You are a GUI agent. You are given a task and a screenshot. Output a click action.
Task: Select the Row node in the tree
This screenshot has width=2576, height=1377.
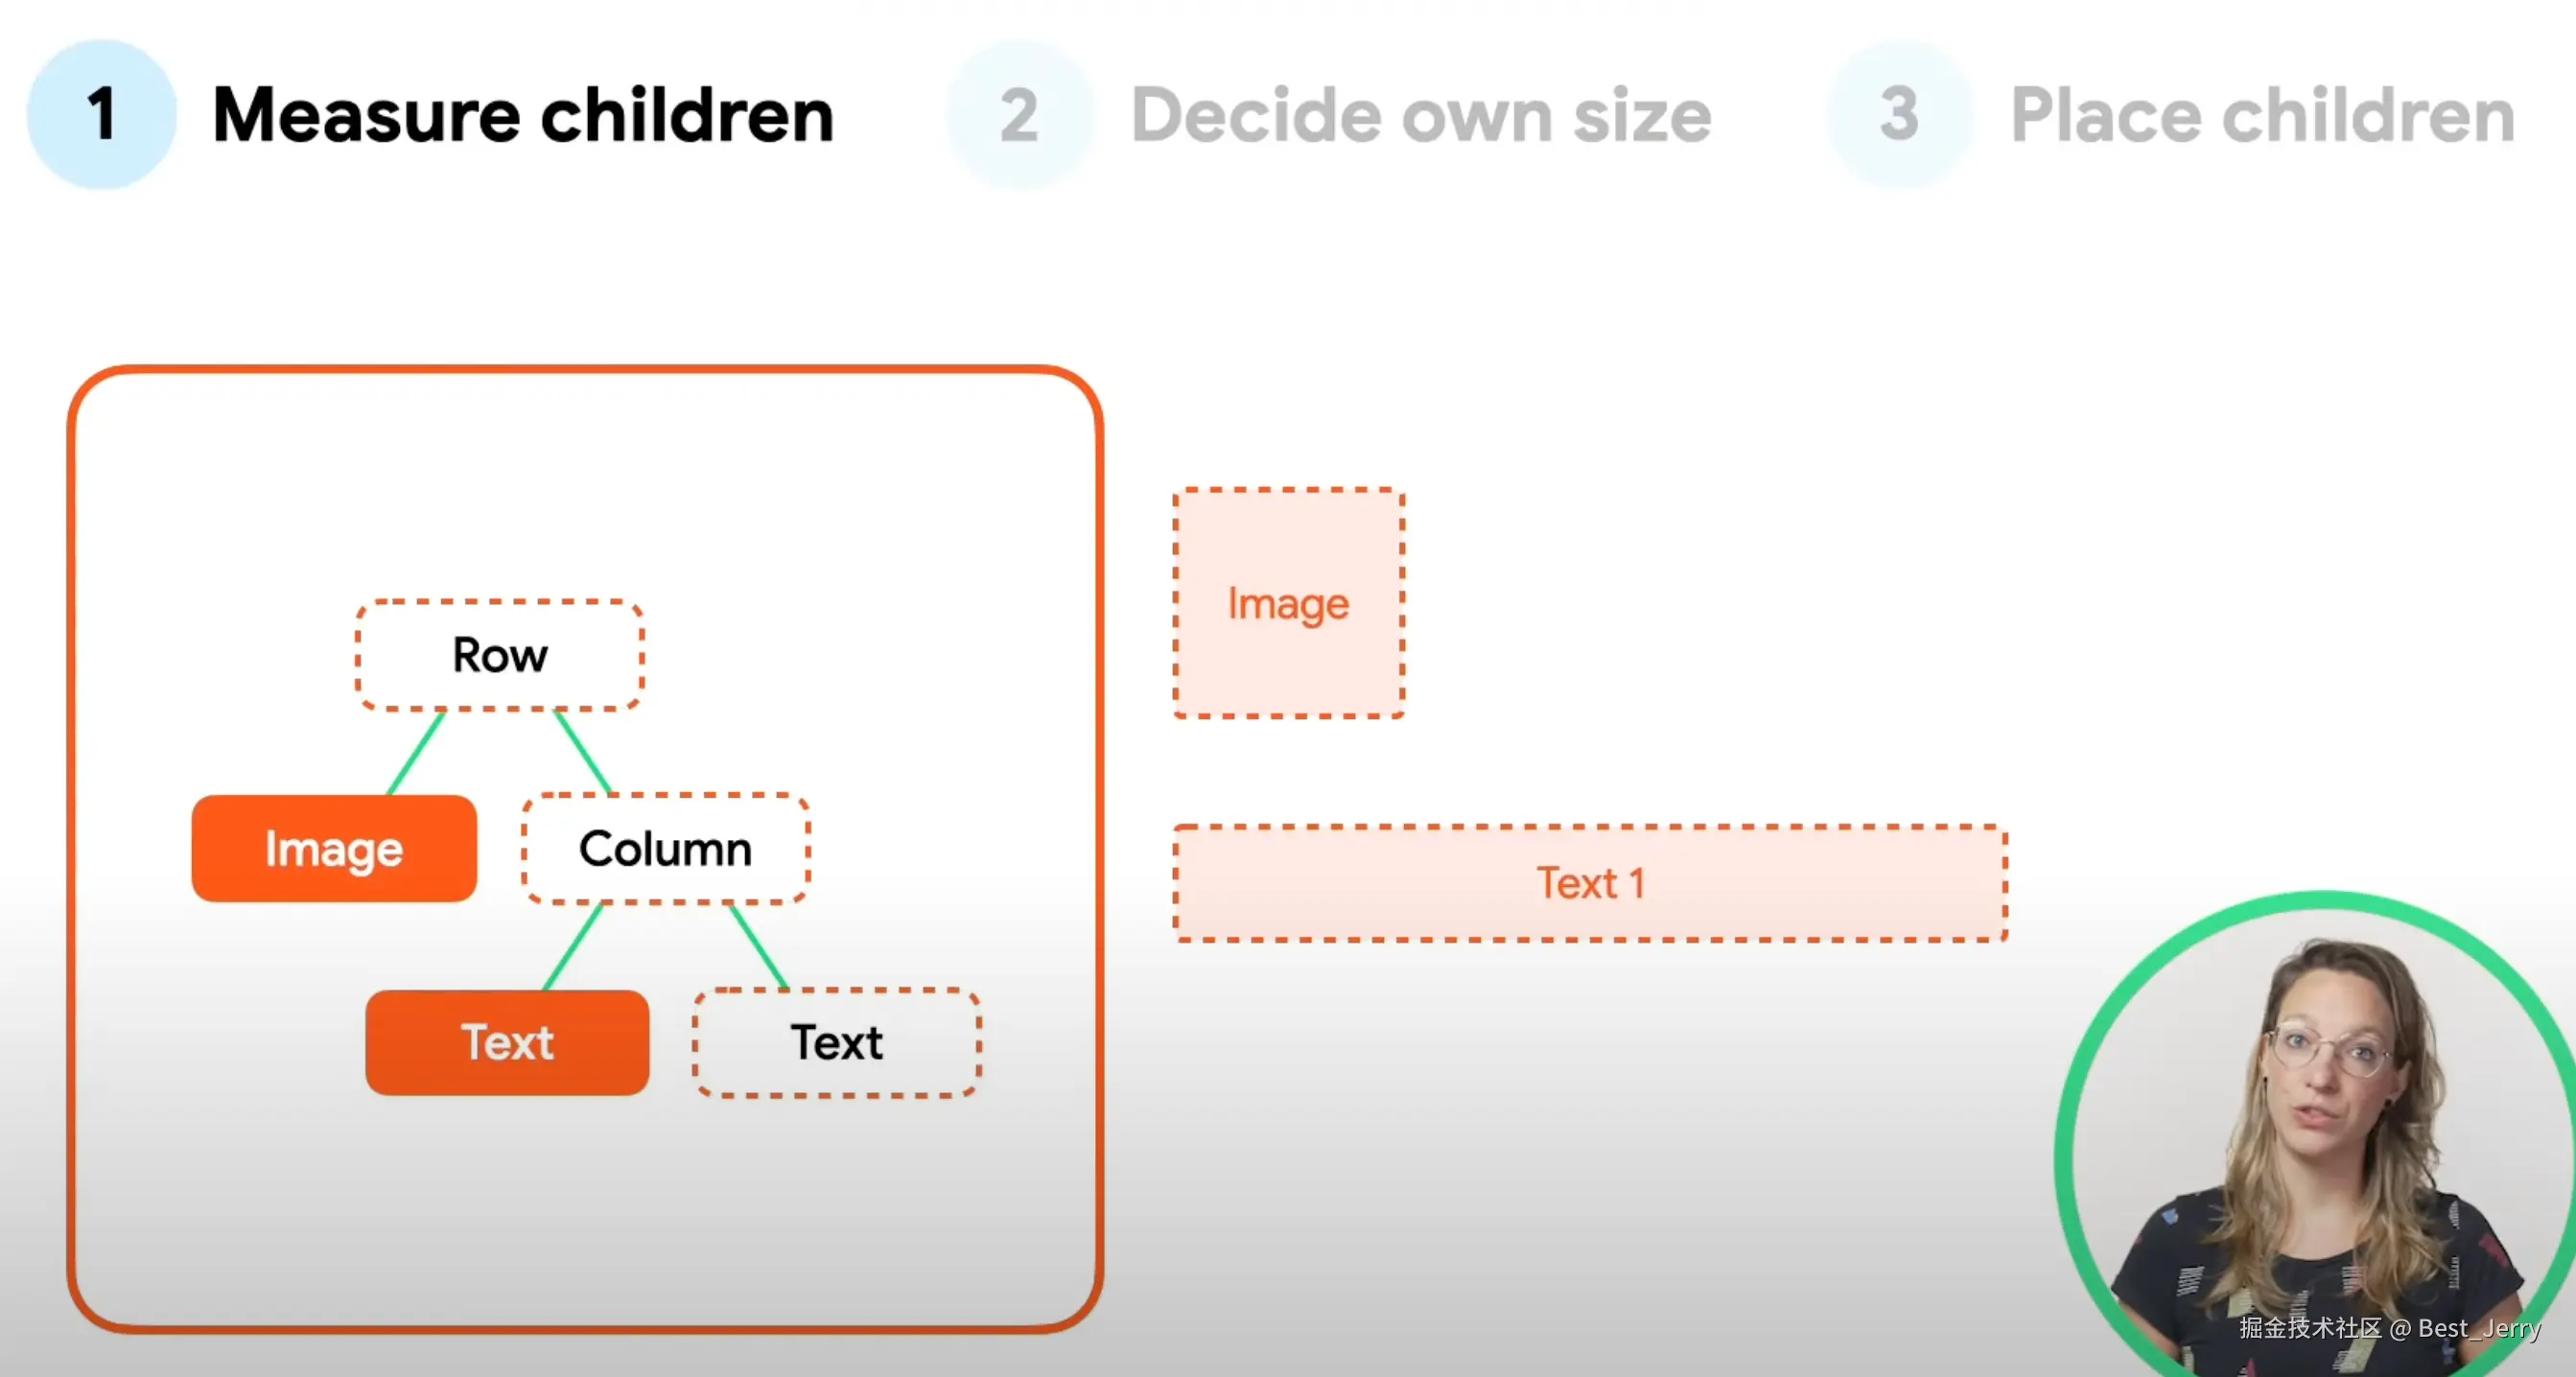point(500,656)
